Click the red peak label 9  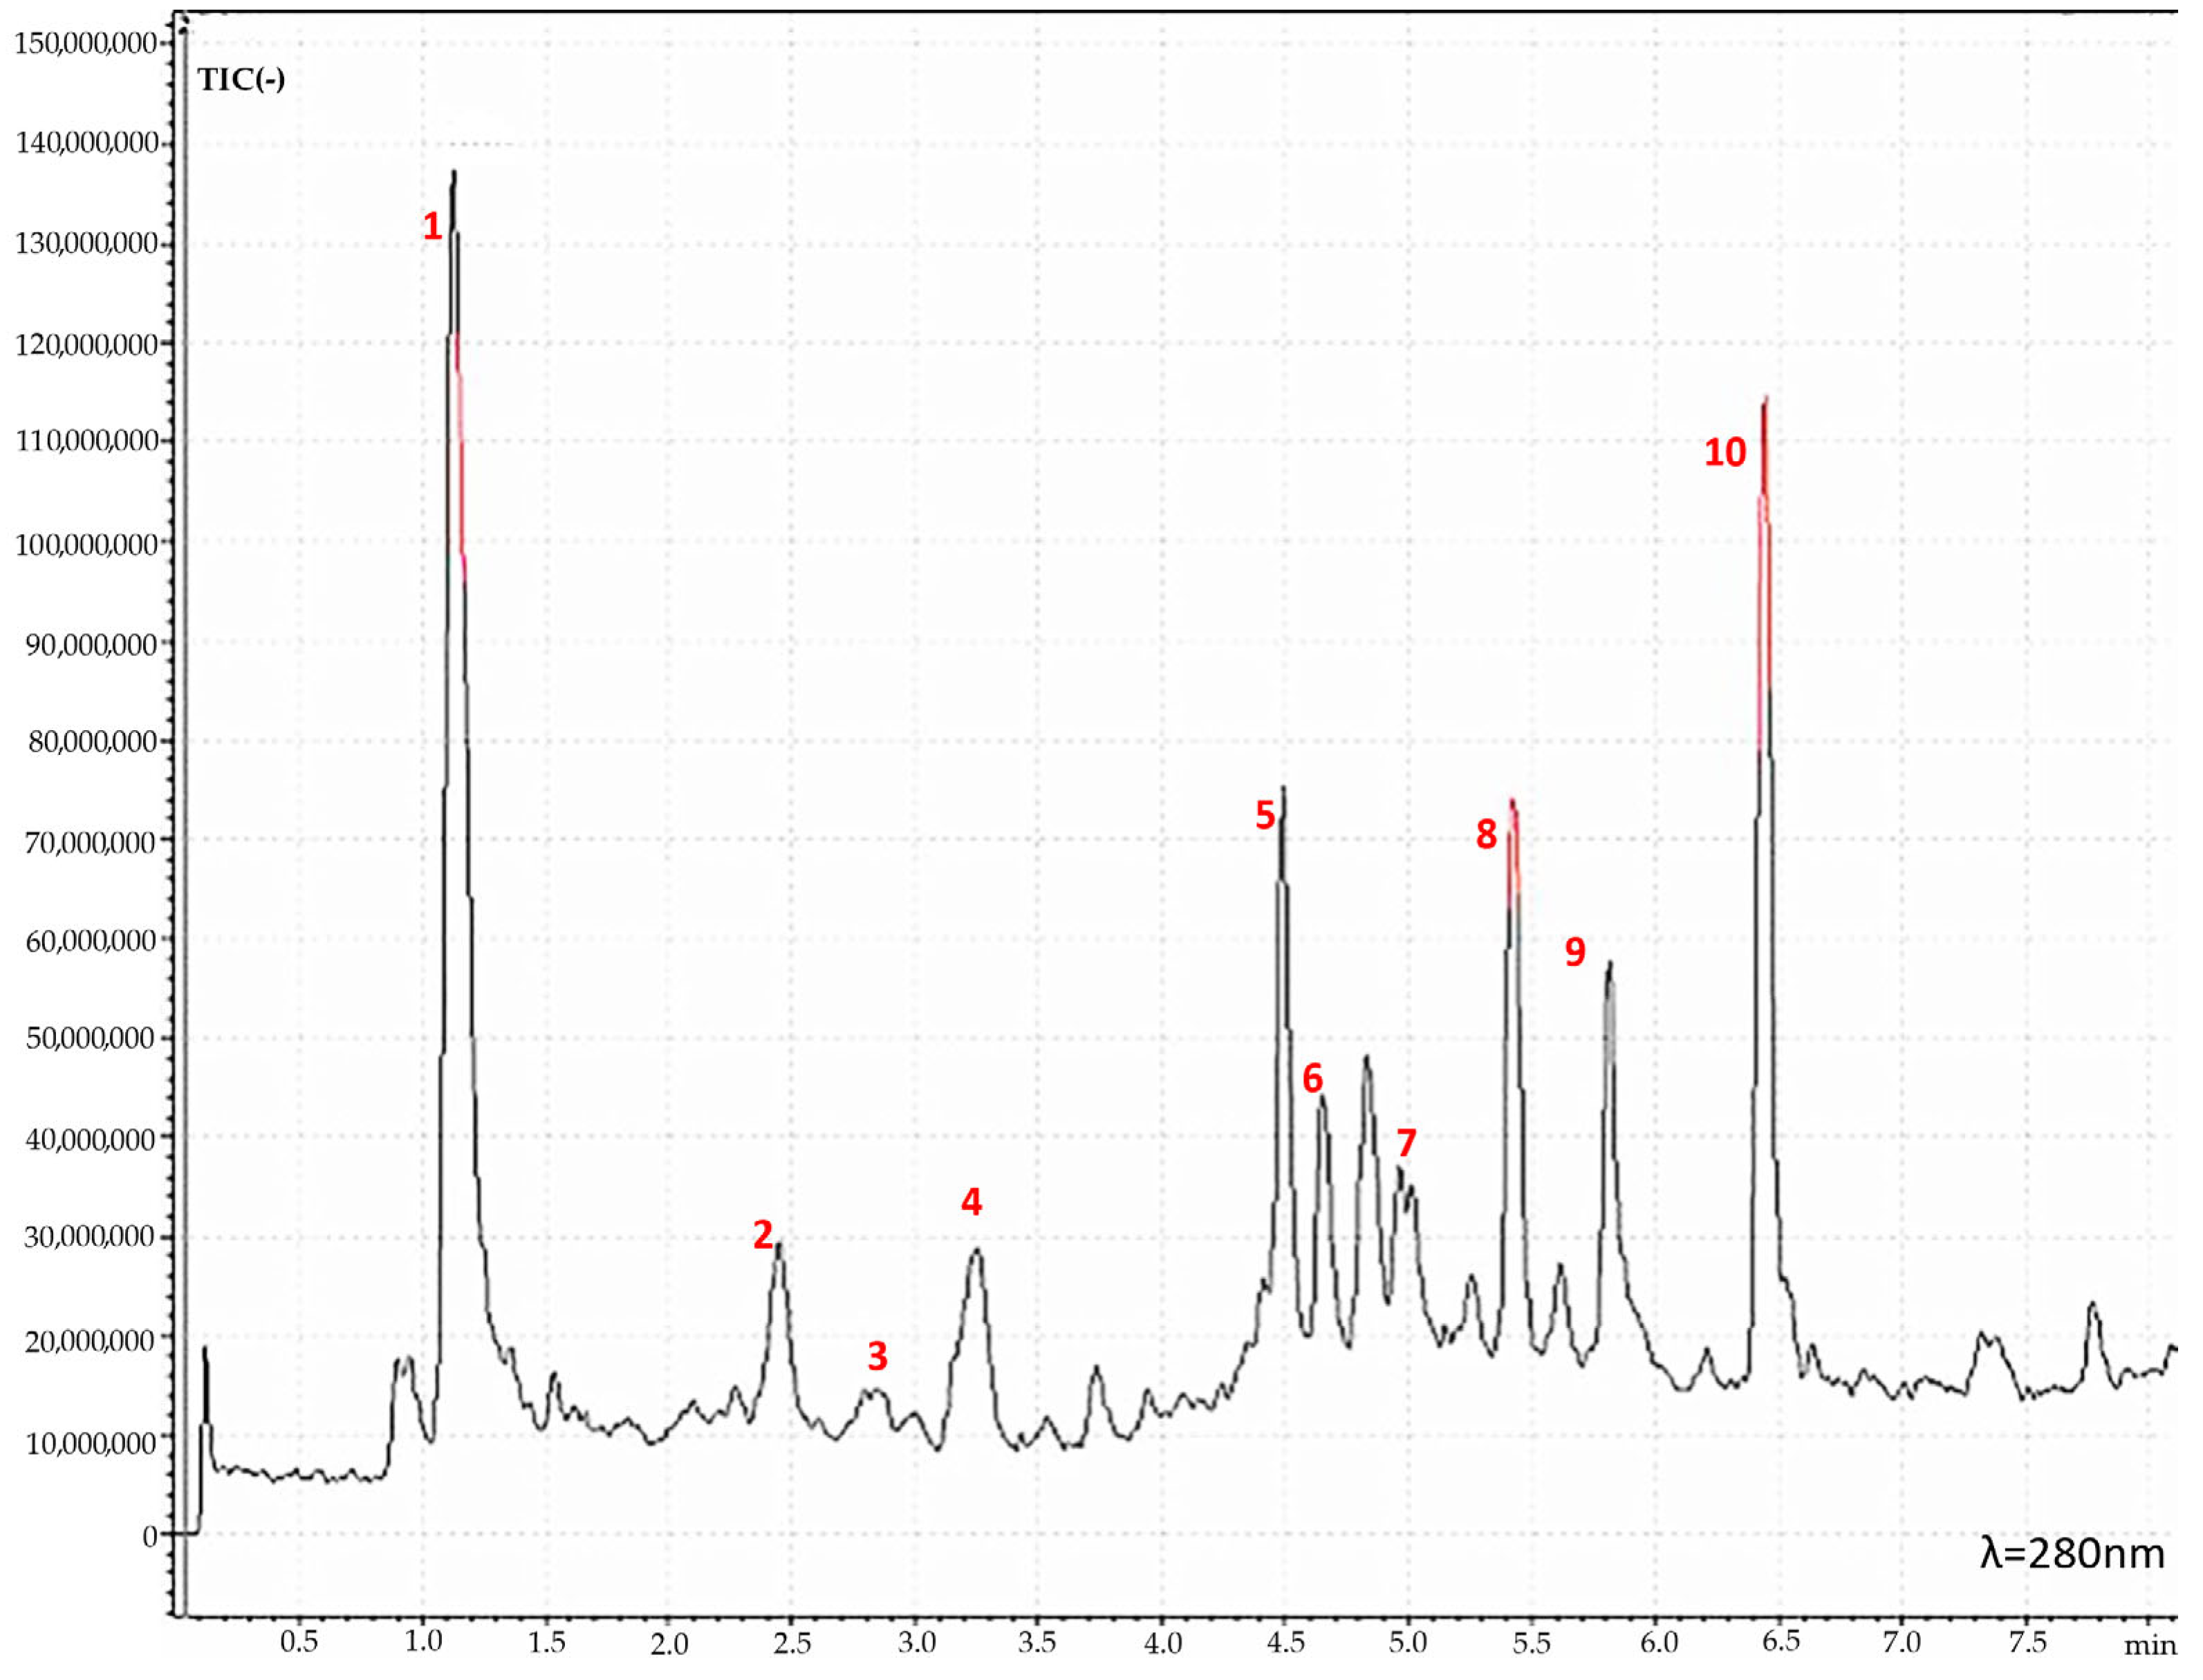(x=1575, y=952)
